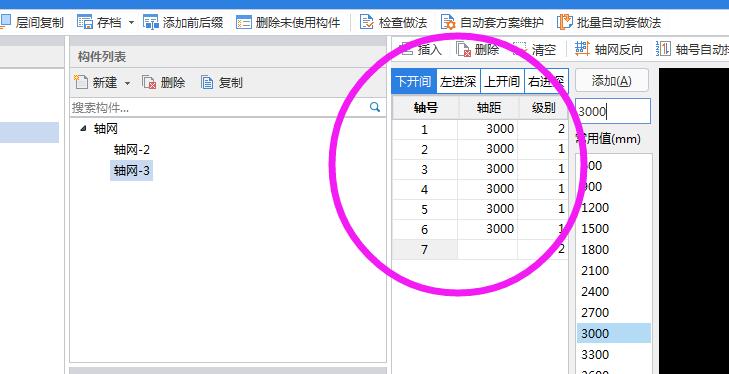The height and width of the screenshot is (374, 729).
Task: Select the 轴距 cell in row 3
Action: 488,169
